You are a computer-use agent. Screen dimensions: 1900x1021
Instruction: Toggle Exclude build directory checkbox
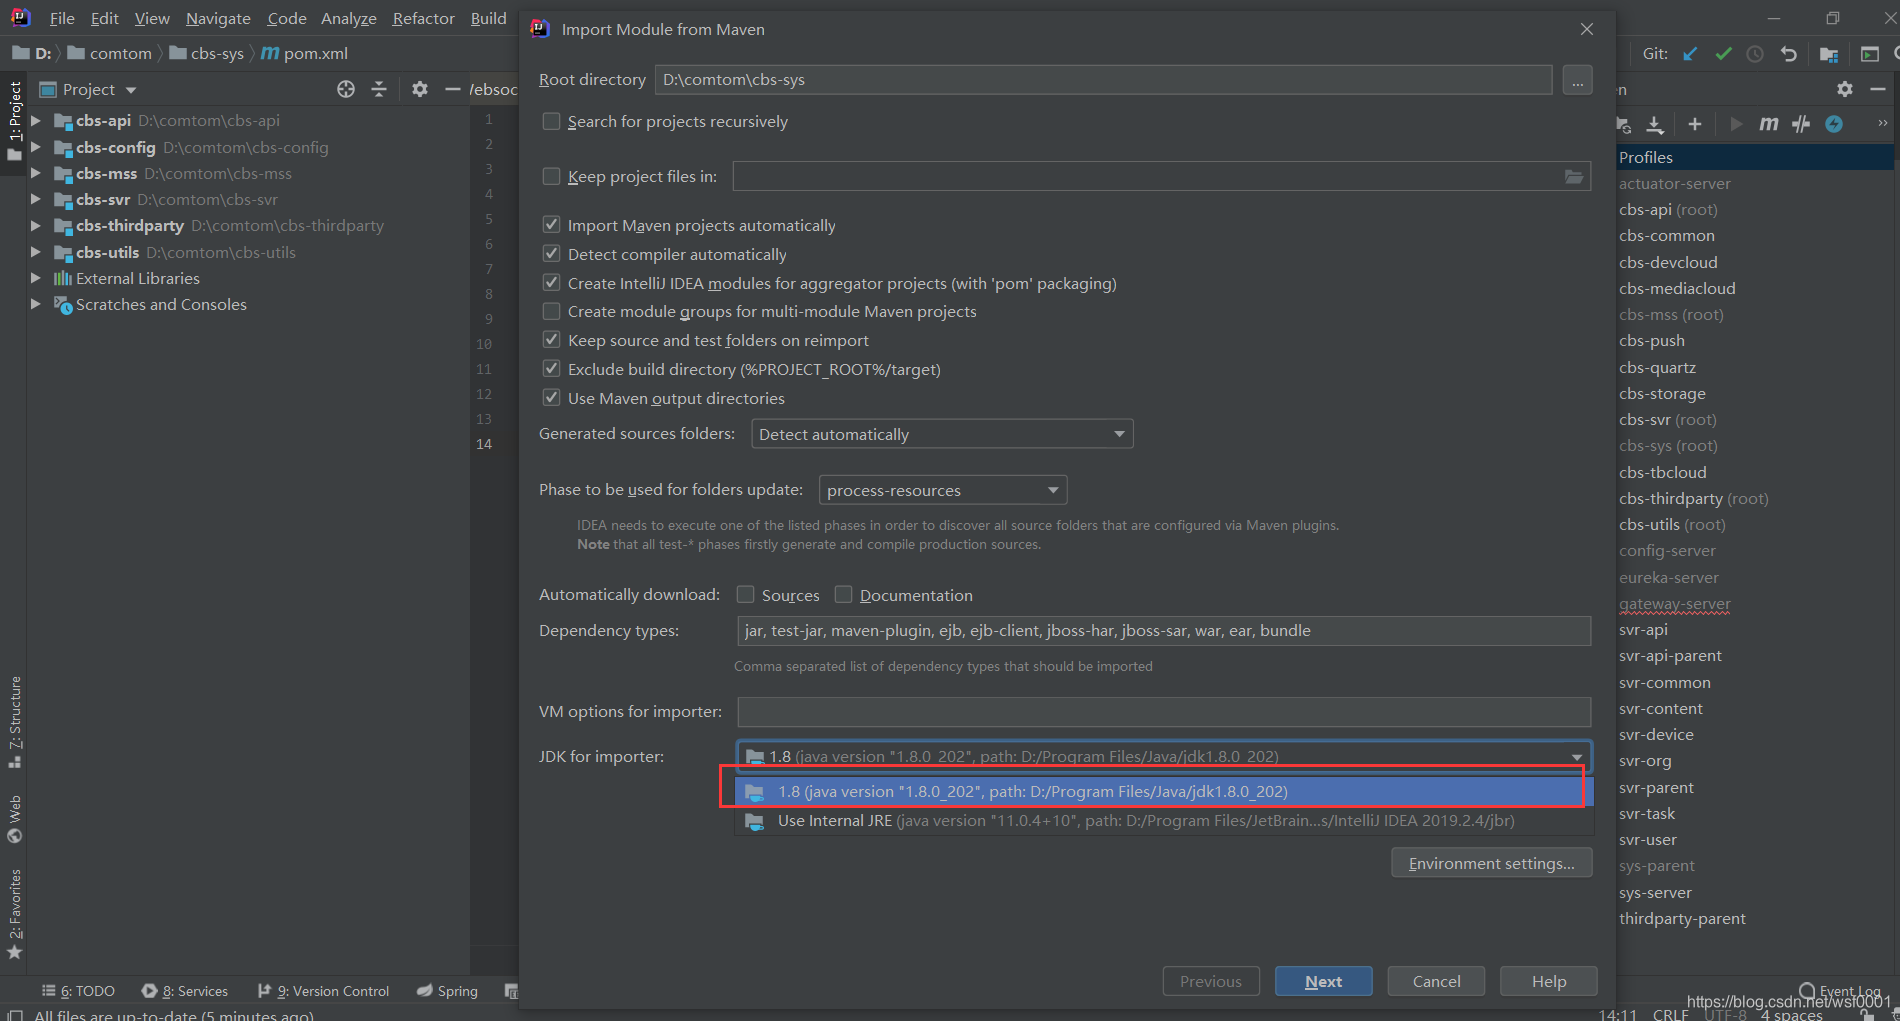coord(551,369)
